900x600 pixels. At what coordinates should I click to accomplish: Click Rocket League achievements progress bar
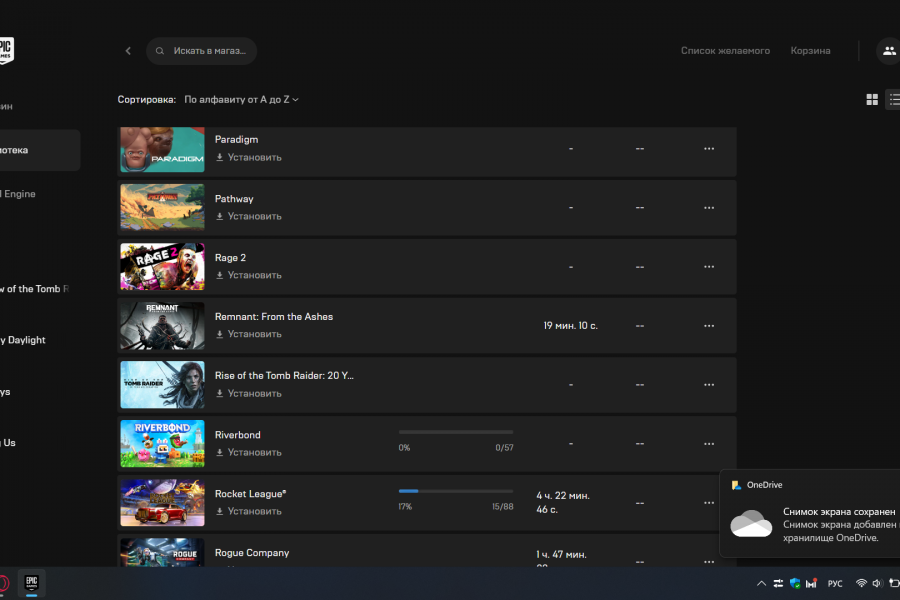coord(456,491)
